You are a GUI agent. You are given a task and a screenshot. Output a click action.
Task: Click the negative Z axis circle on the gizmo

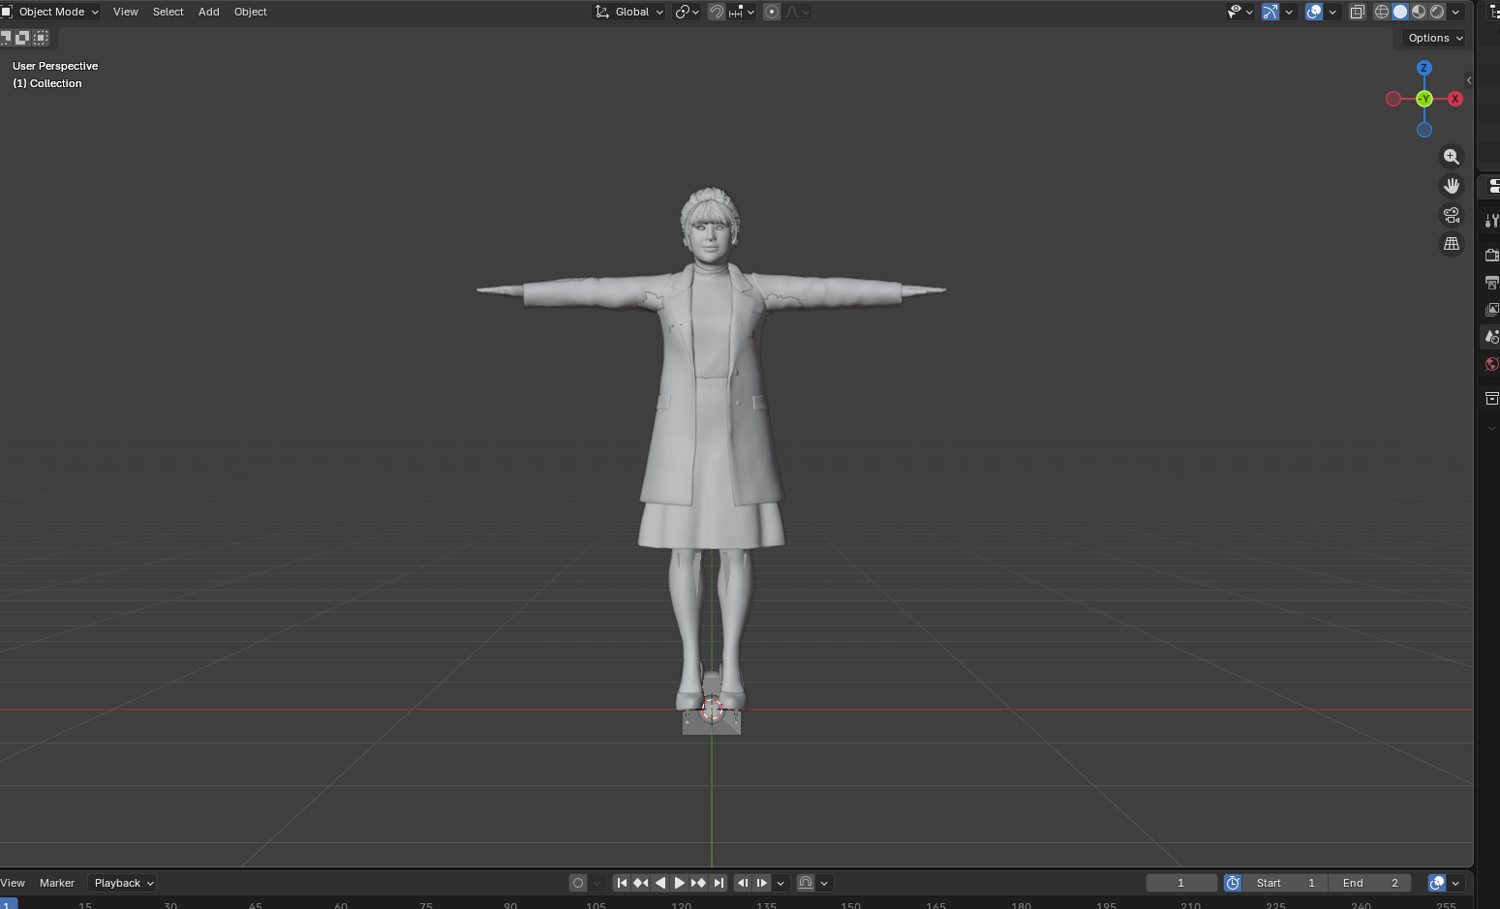[x=1424, y=130]
